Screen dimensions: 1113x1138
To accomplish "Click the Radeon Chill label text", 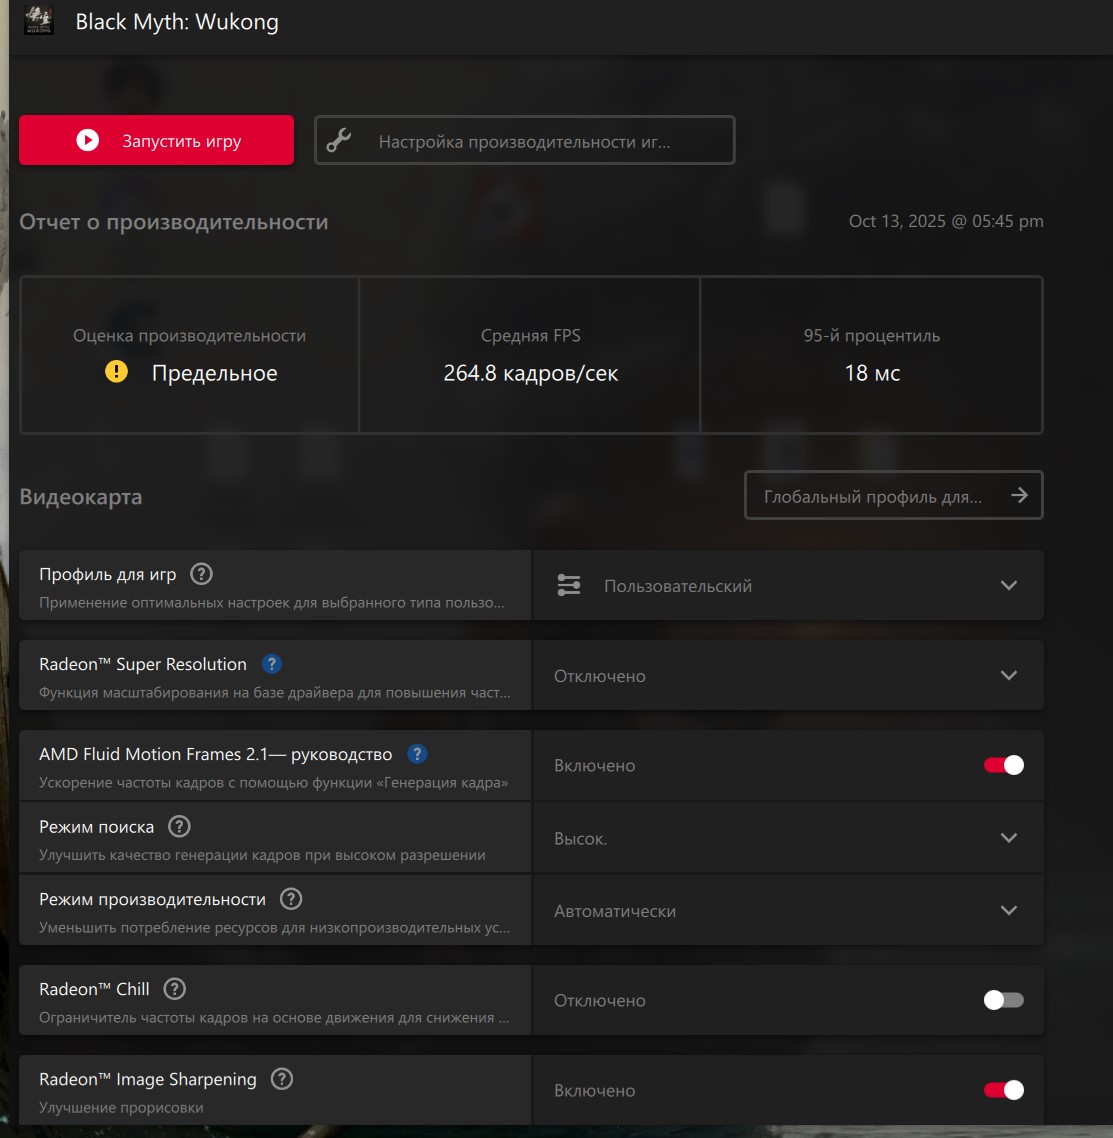I will pos(94,989).
